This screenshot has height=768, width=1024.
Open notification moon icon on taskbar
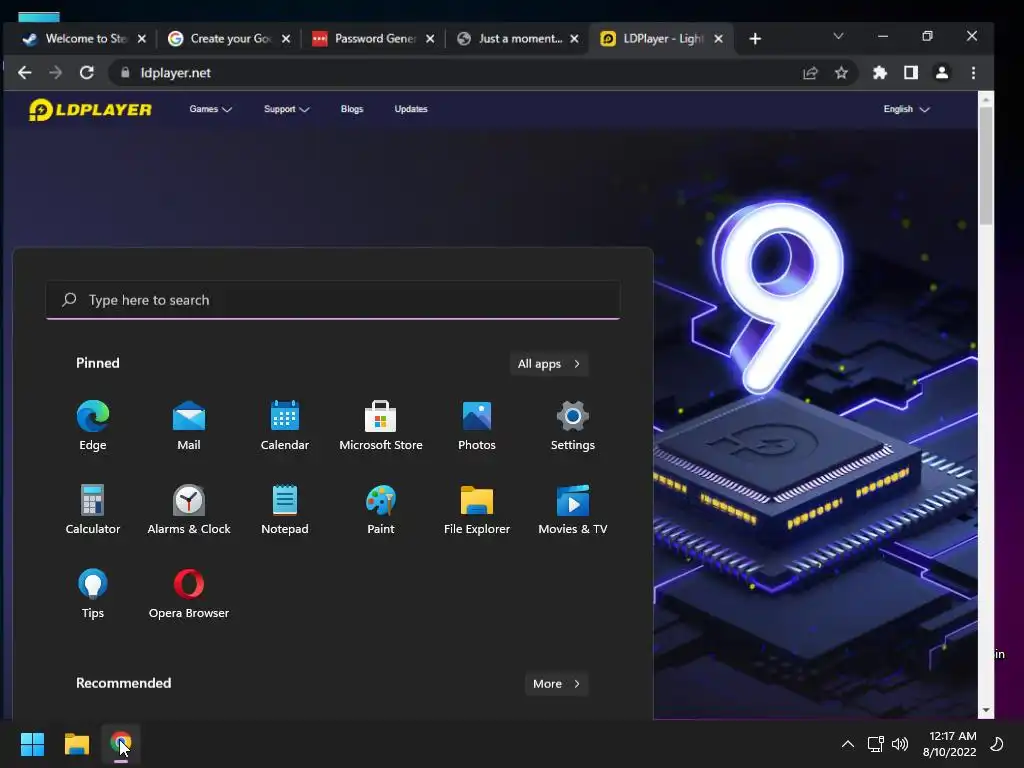pyautogui.click(x=997, y=744)
